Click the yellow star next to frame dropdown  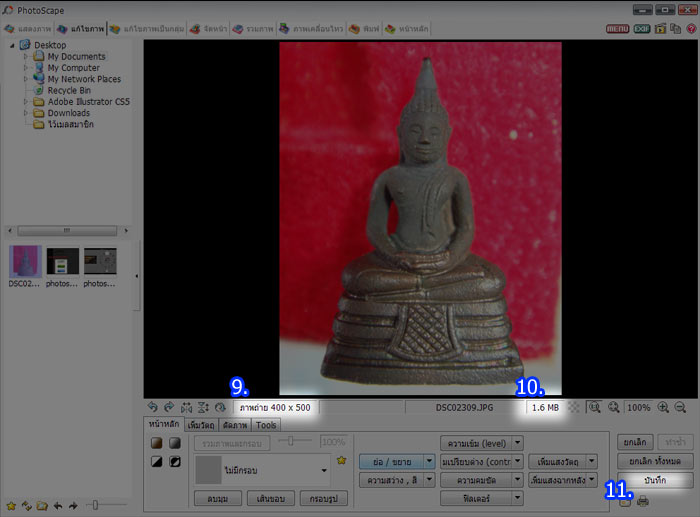(341, 461)
